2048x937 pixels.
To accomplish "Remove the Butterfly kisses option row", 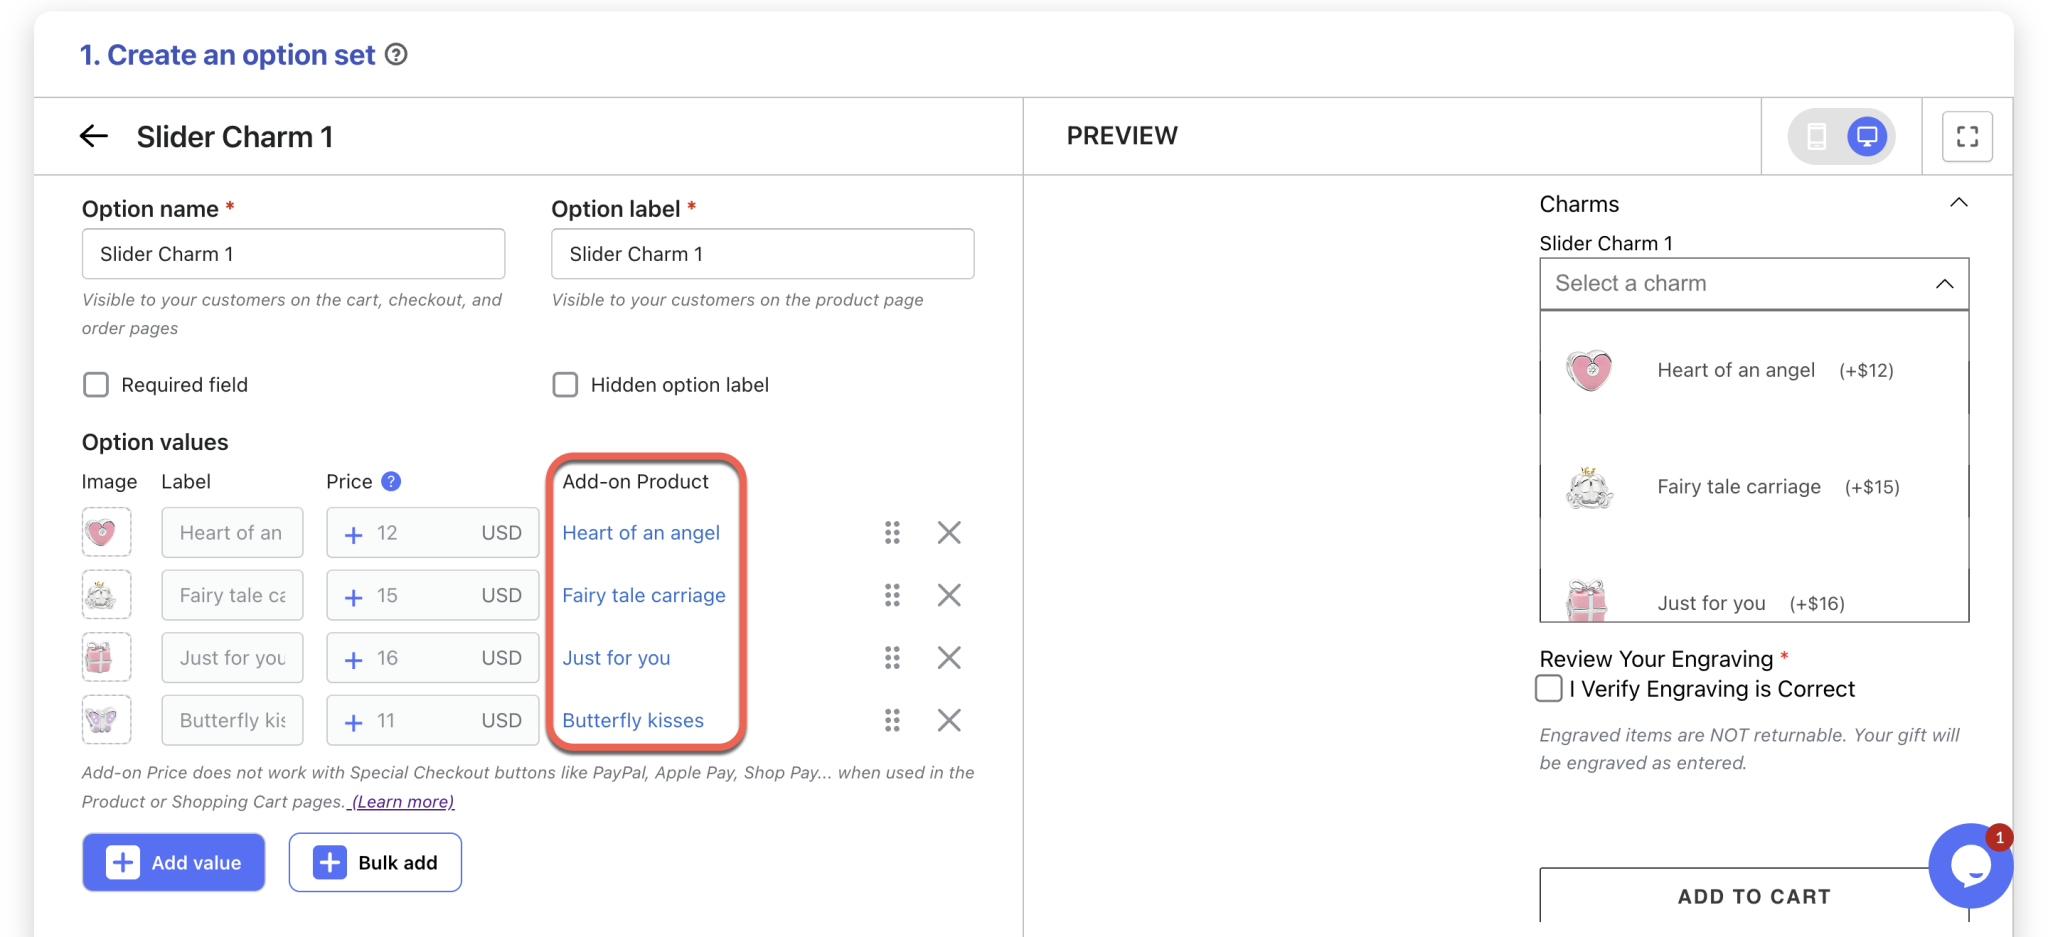I will pos(949,719).
